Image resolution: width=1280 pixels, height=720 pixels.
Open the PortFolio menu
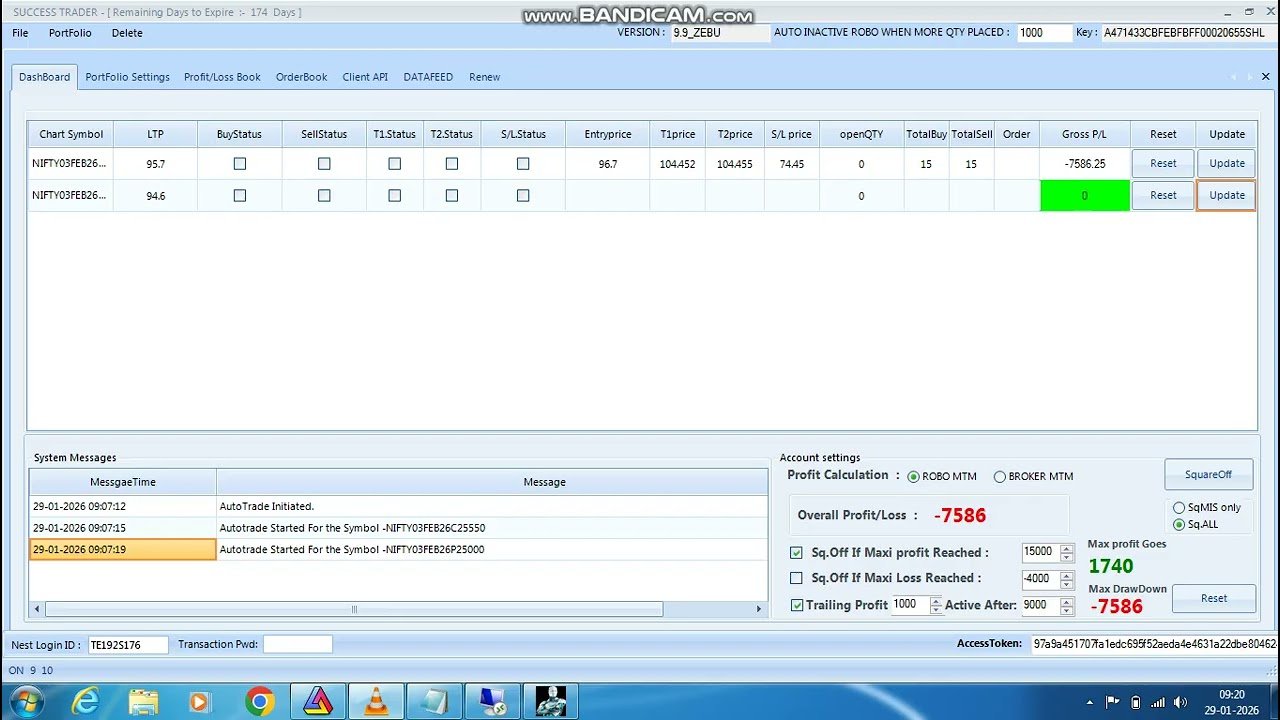point(70,33)
